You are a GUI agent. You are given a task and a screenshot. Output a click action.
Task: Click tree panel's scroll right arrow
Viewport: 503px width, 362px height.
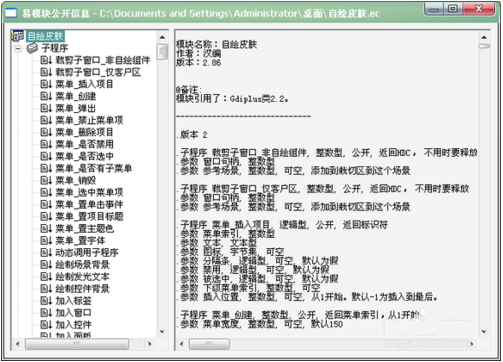click(x=150, y=344)
